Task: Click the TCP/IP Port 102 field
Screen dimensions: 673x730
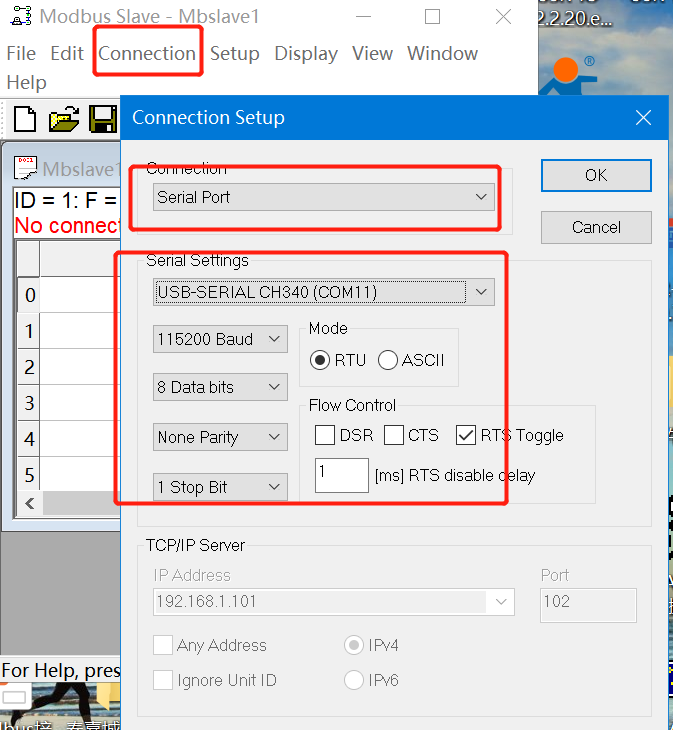Action: coord(588,605)
